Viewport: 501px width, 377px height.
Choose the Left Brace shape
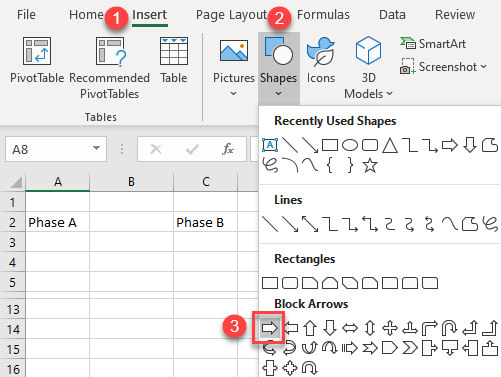pos(330,165)
